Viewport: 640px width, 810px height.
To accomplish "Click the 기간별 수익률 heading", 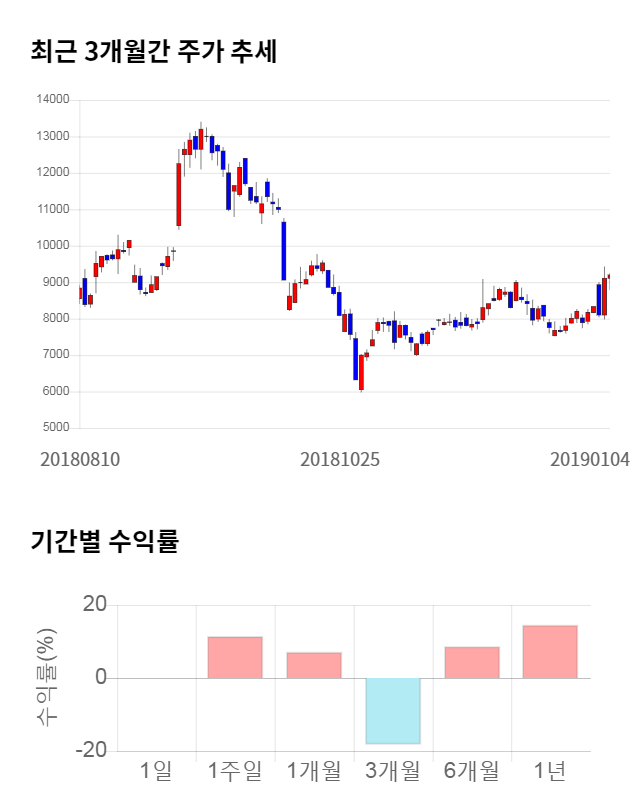I will (x=104, y=543).
